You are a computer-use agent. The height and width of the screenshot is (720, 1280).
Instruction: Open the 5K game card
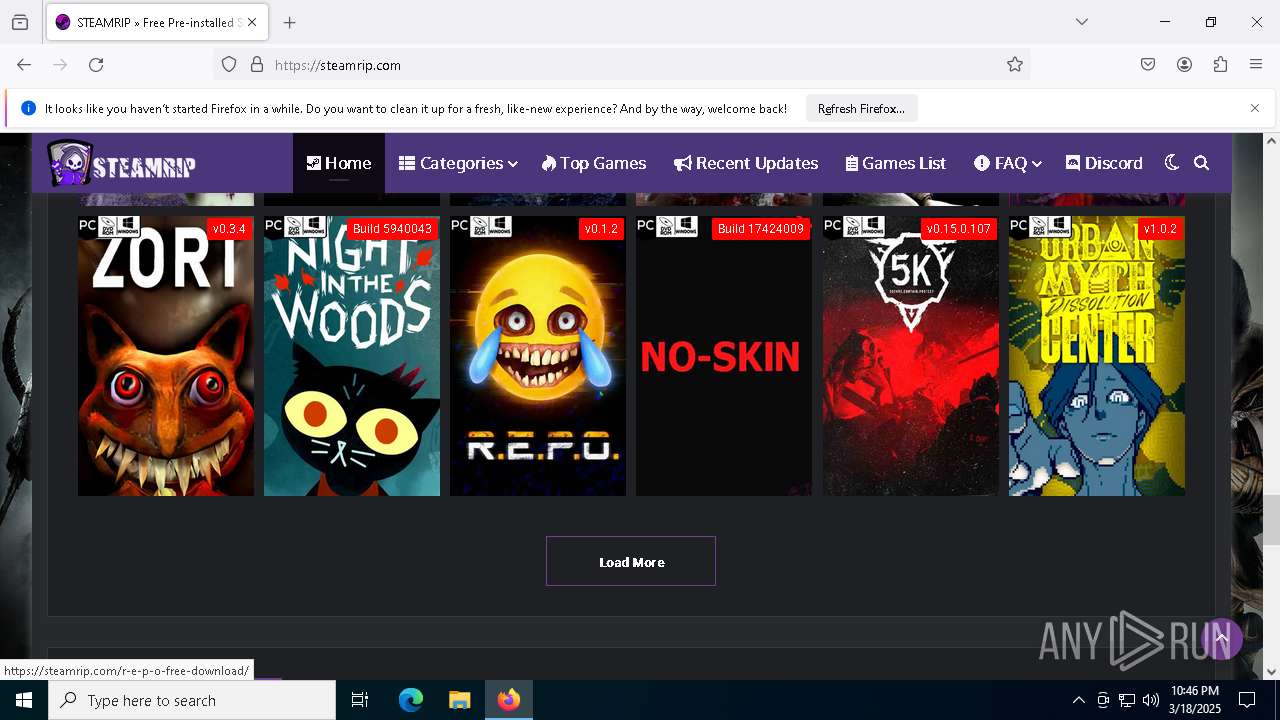[910, 356]
